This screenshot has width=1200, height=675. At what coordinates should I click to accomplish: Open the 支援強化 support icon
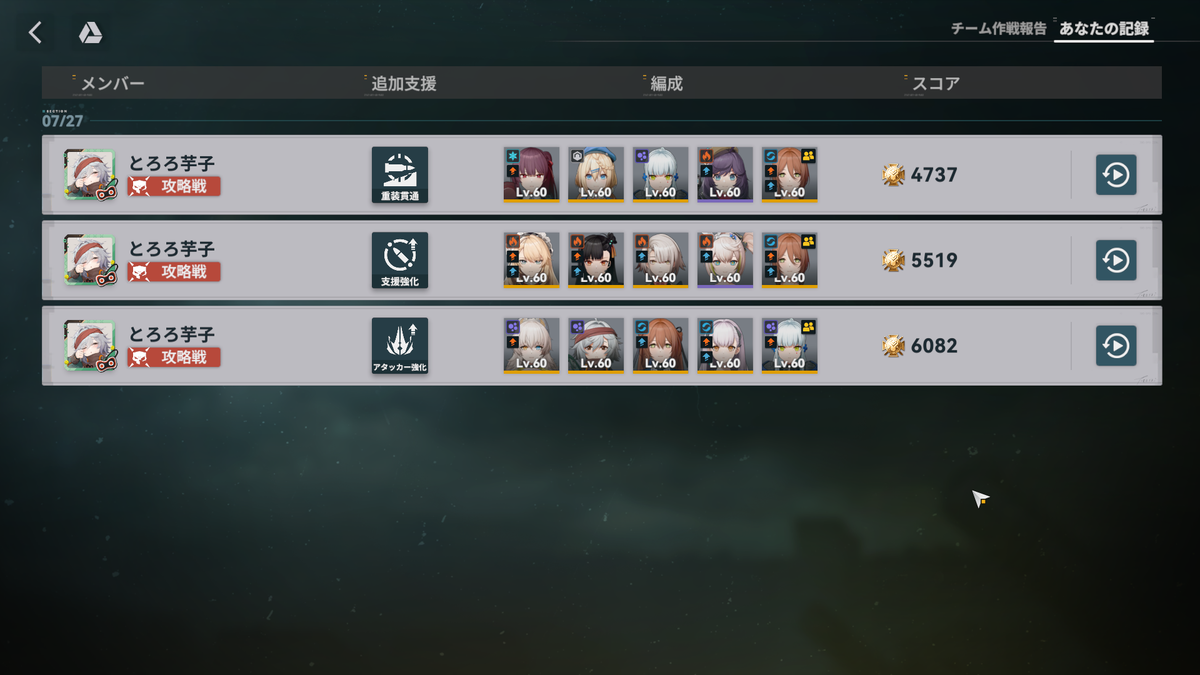[400, 261]
